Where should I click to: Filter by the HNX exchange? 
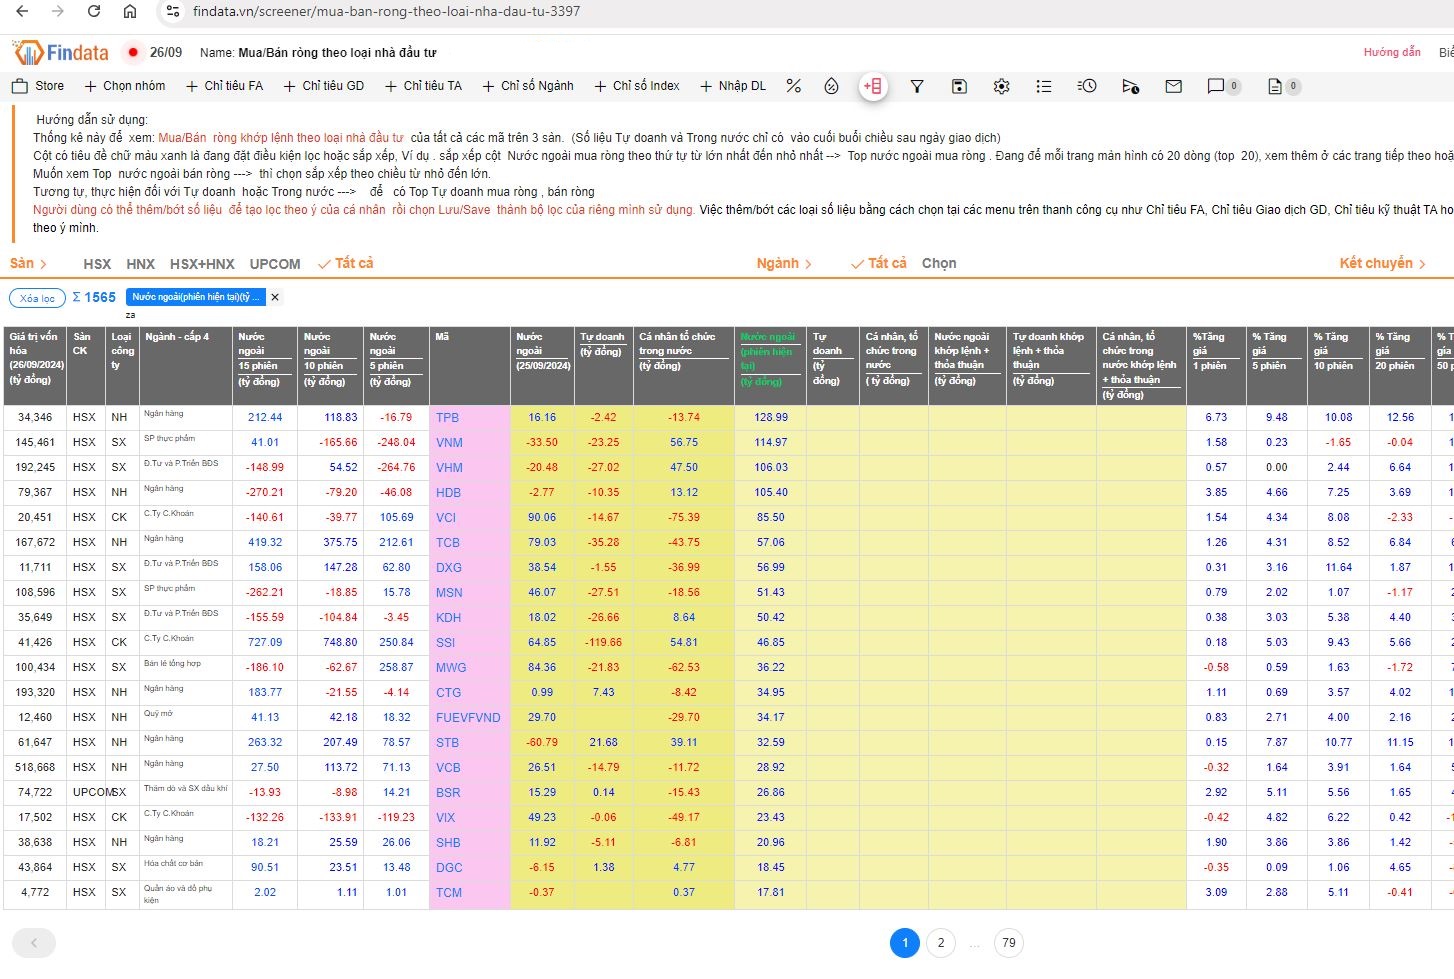click(x=140, y=264)
